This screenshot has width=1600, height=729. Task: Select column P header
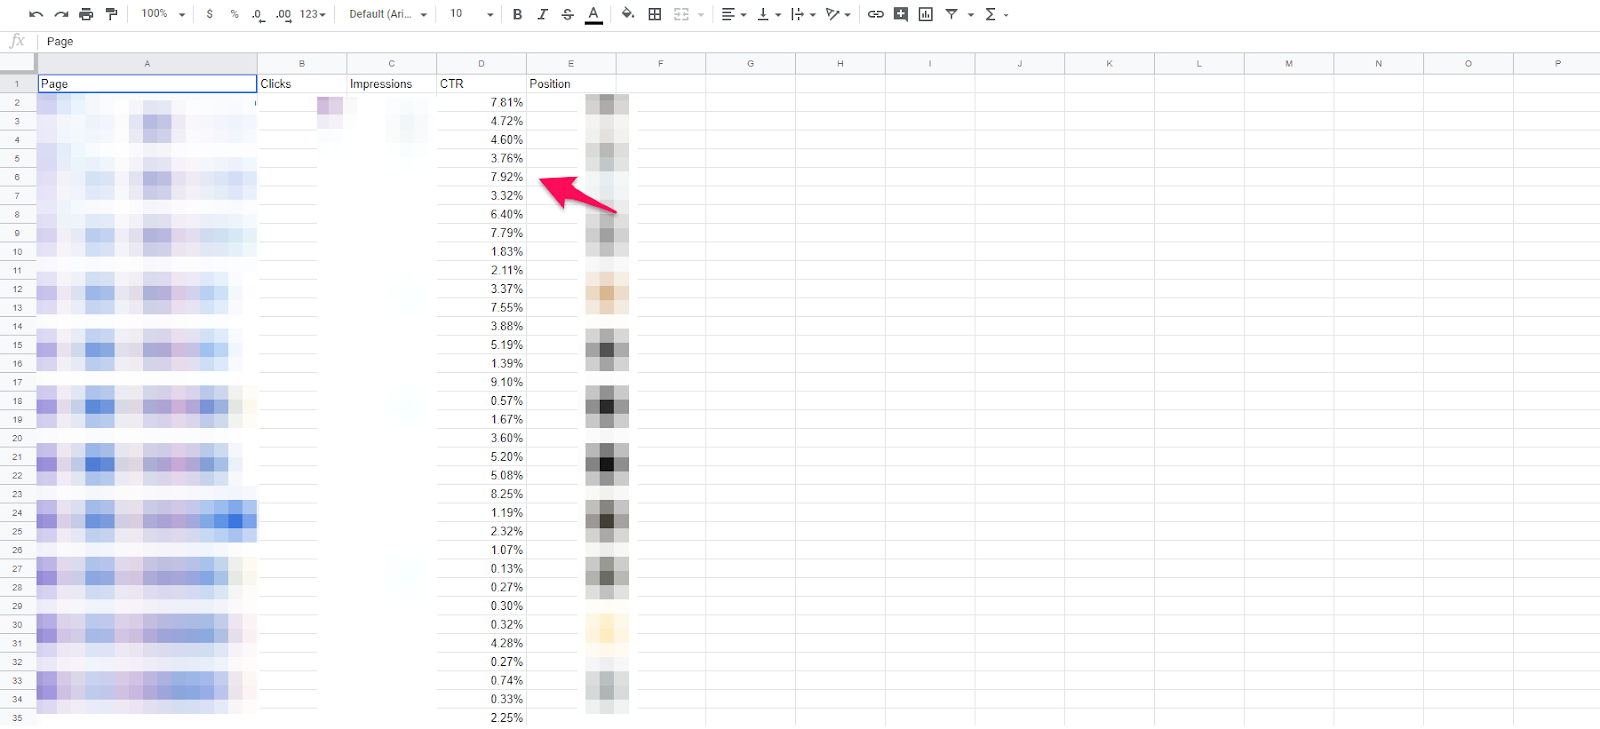point(1557,63)
